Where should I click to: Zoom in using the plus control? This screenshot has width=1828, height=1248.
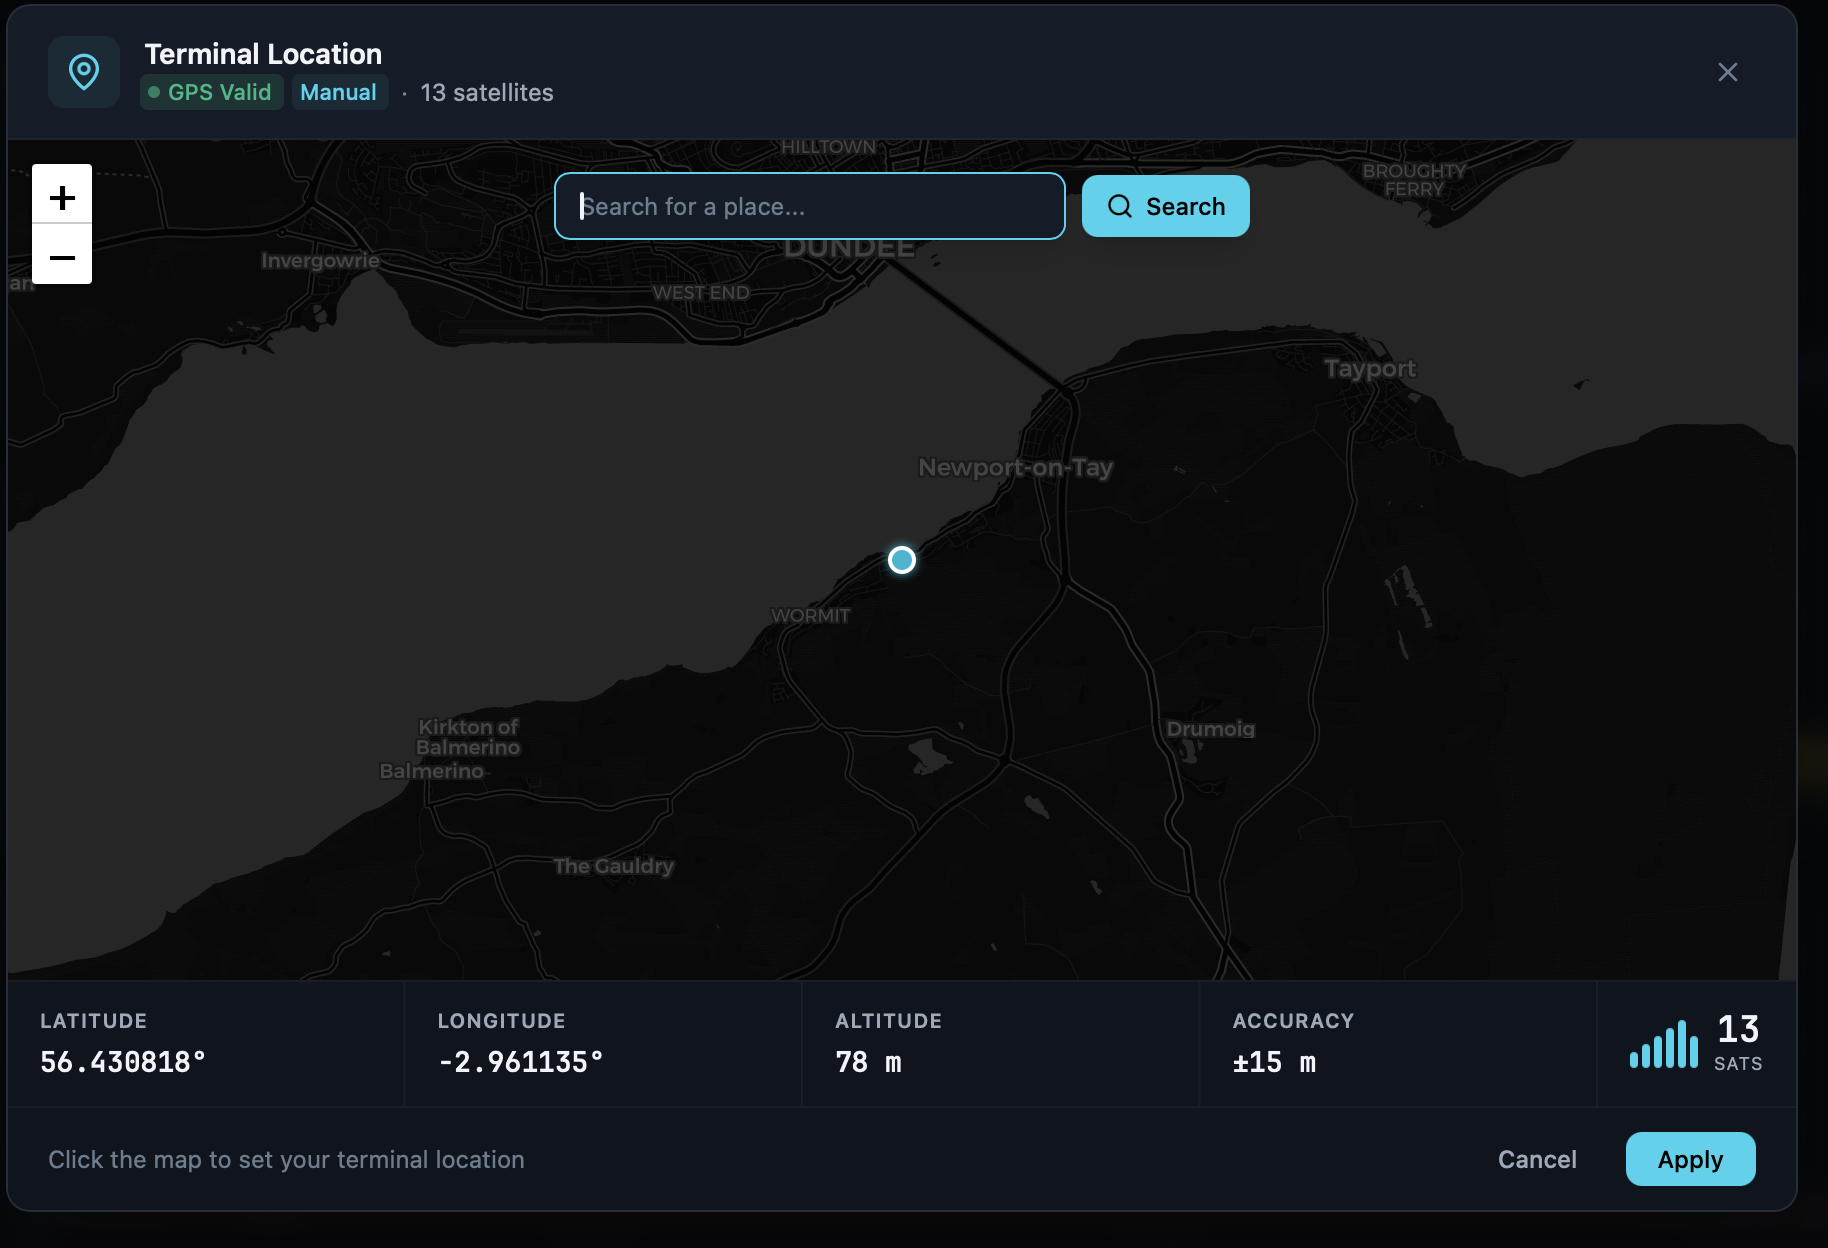(62, 196)
